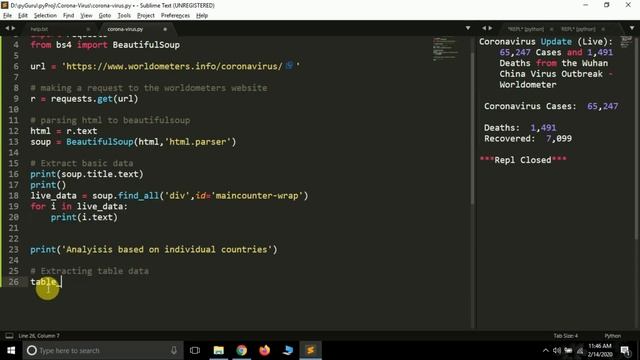Open Windows Start menu
This screenshot has width=640, height=360.
coord(11,350)
